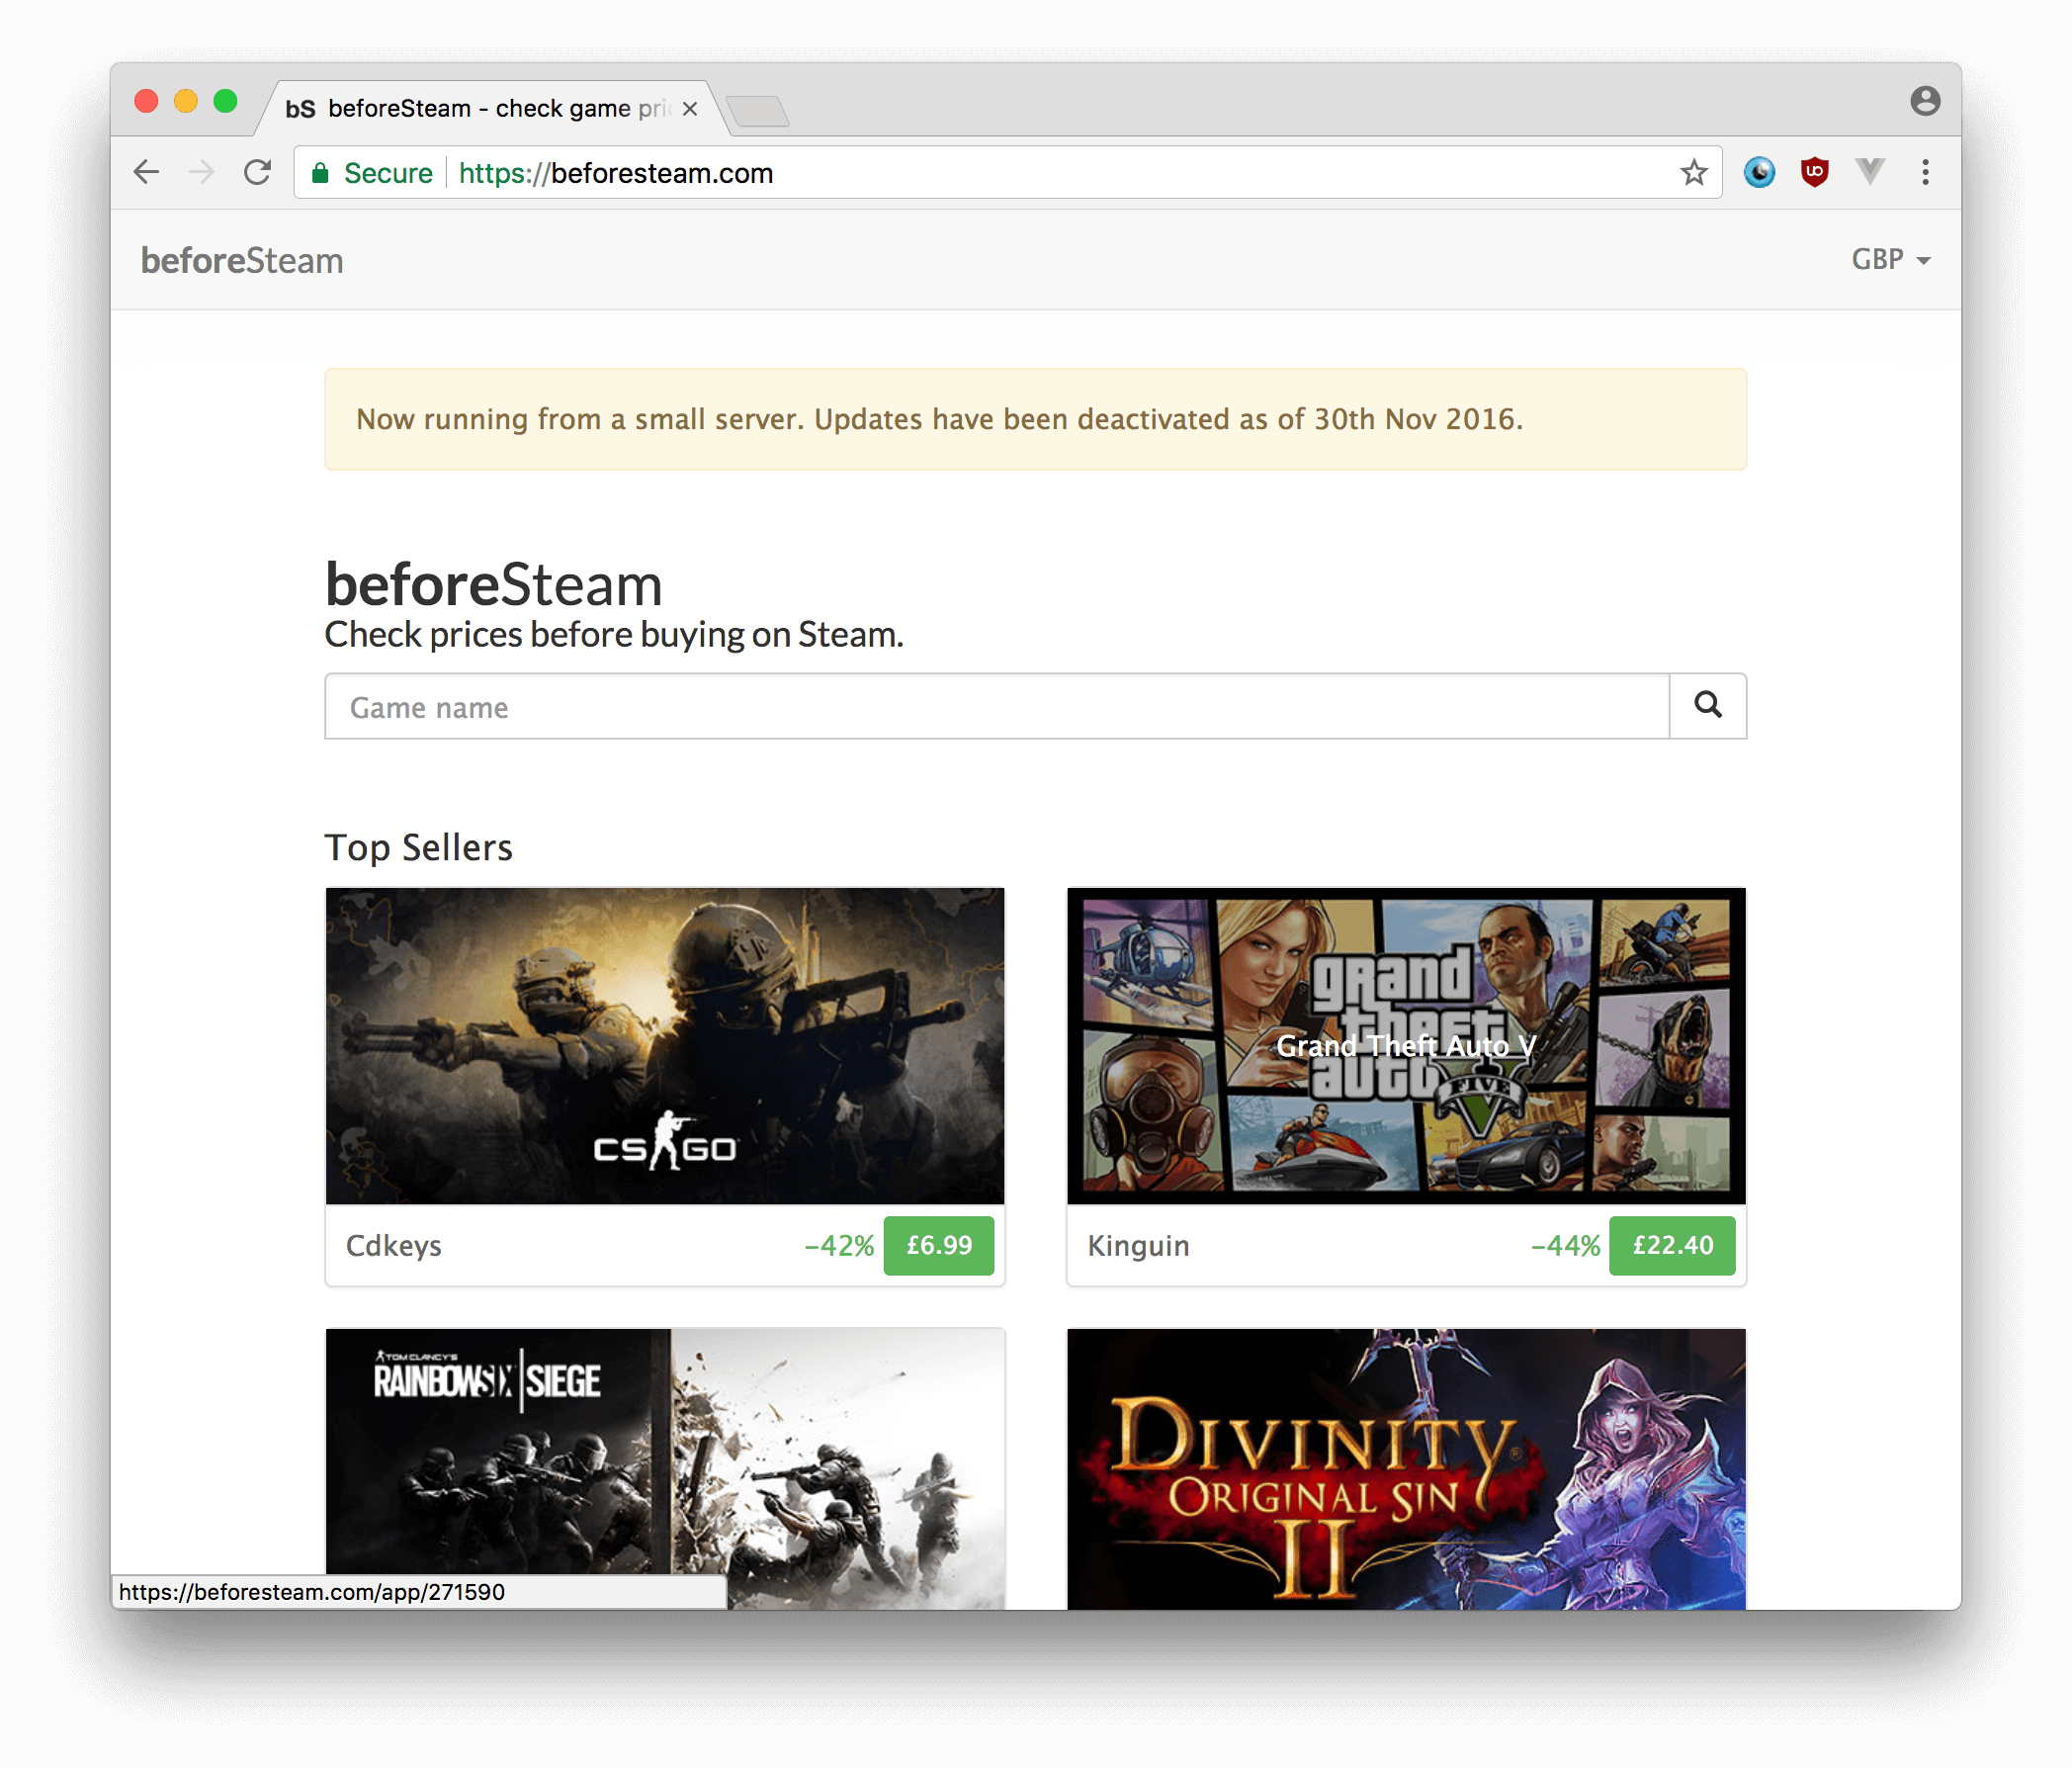Open the Chrome profile avatar
Viewport: 2072px width, 1768px height.
[x=1925, y=101]
